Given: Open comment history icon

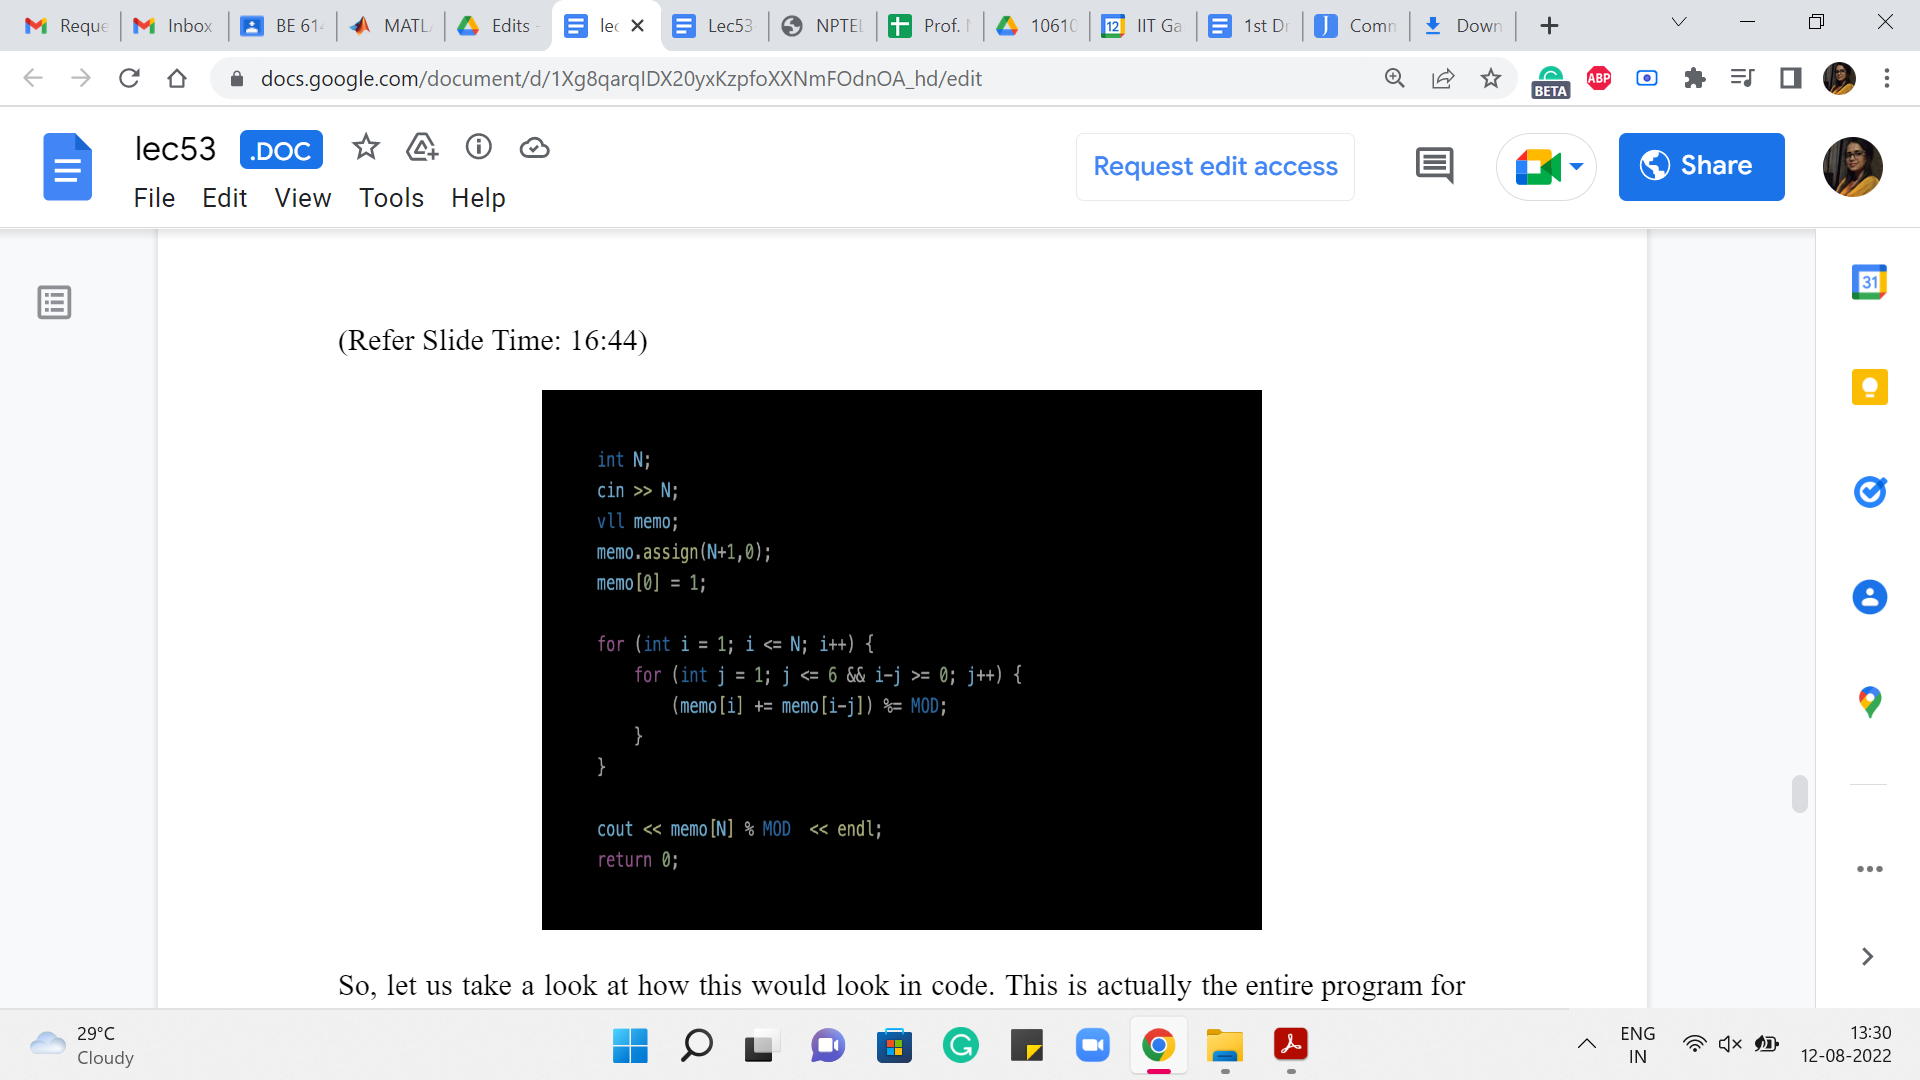Looking at the screenshot, I should (x=1434, y=166).
